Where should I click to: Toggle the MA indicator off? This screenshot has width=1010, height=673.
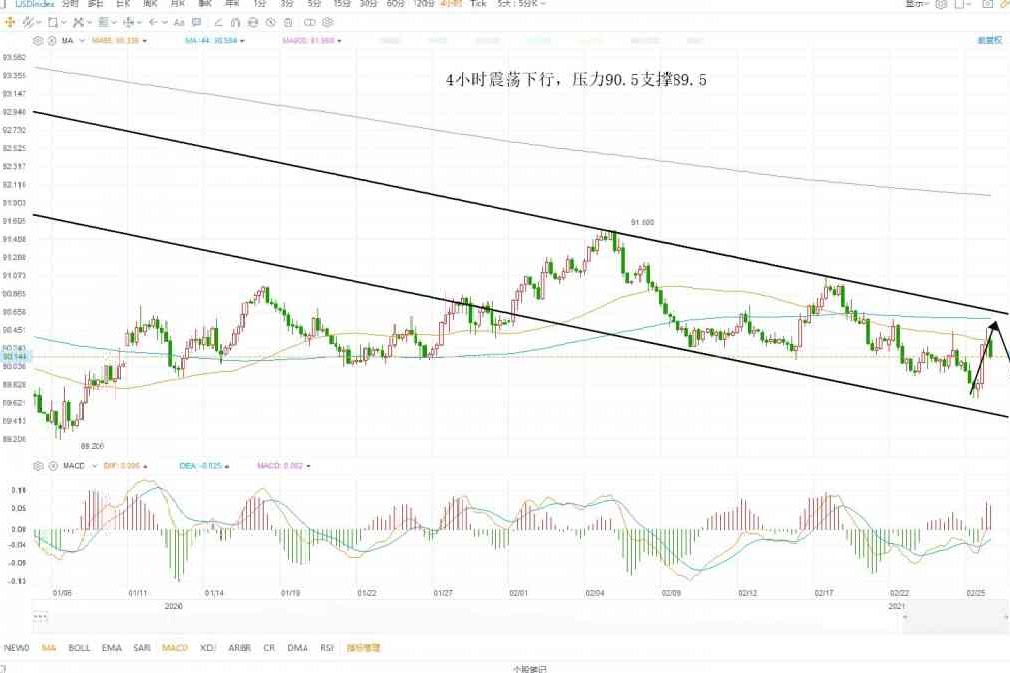pyautogui.click(x=48, y=648)
